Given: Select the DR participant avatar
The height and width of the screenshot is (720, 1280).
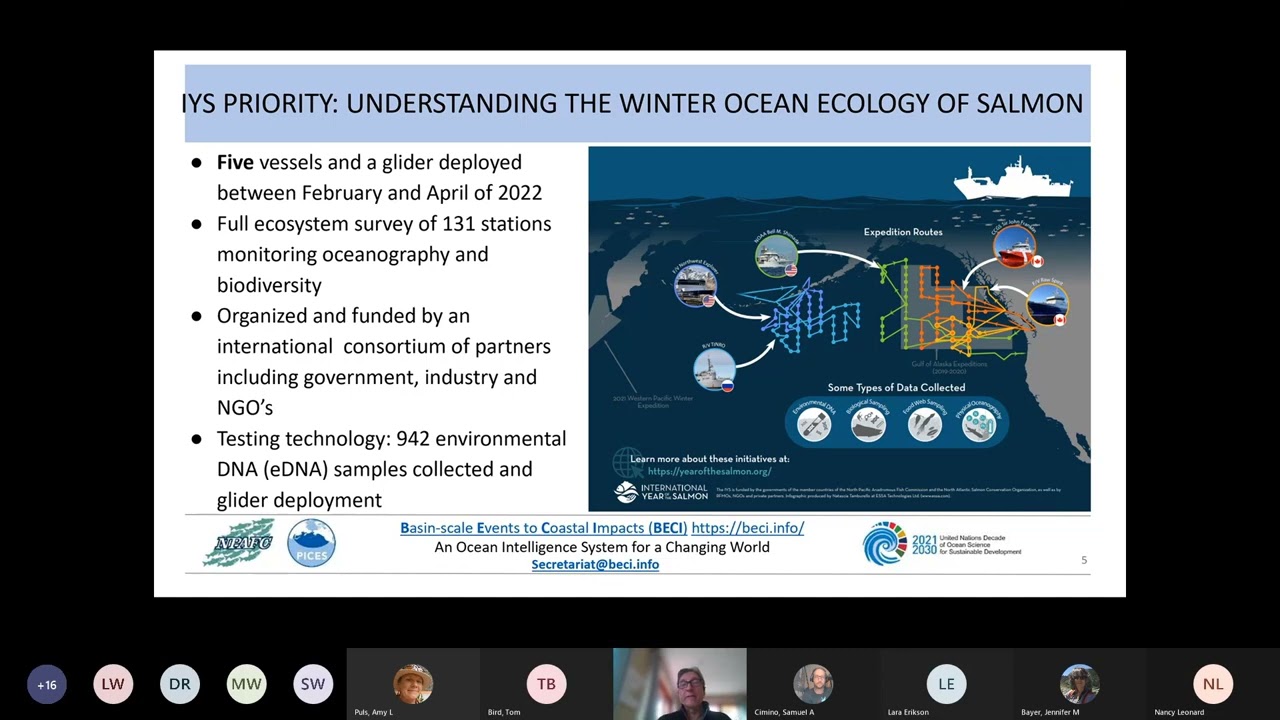Looking at the screenshot, I should (180, 684).
